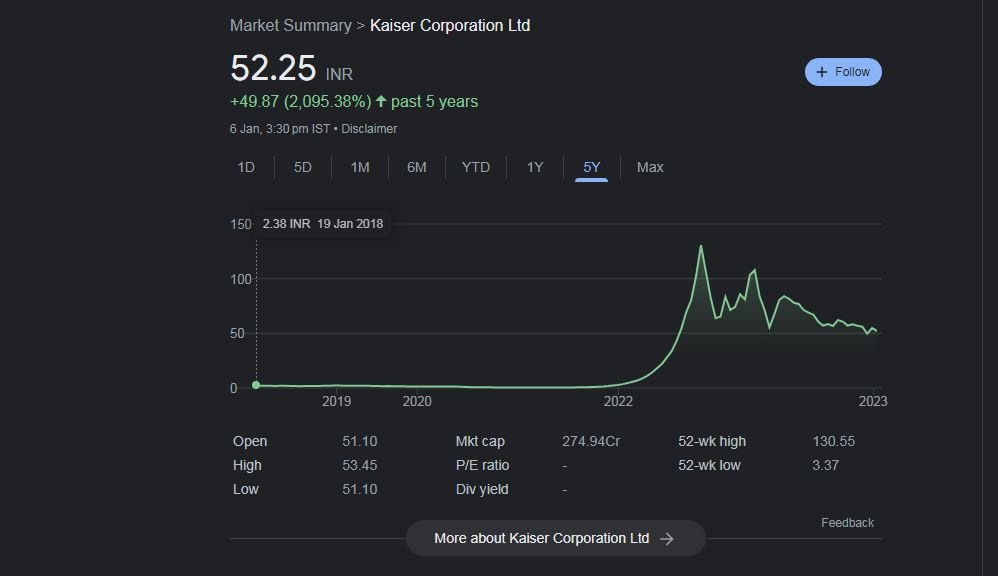Switch chart to YTD view
998x576 pixels.
(476, 167)
